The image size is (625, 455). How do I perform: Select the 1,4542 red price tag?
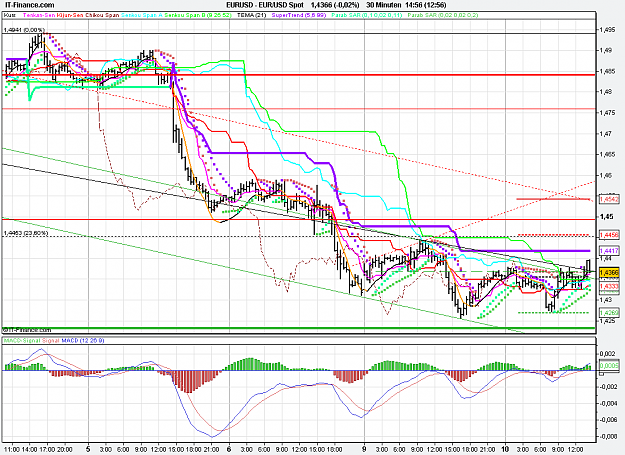tap(609, 199)
